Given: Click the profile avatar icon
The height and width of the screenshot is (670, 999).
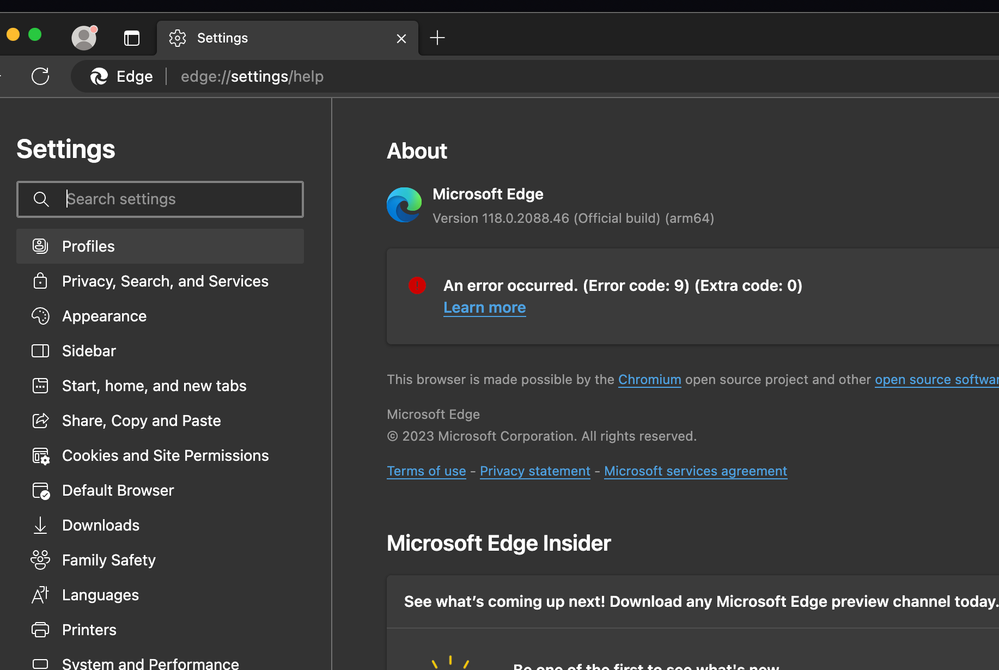Looking at the screenshot, I should (x=84, y=38).
